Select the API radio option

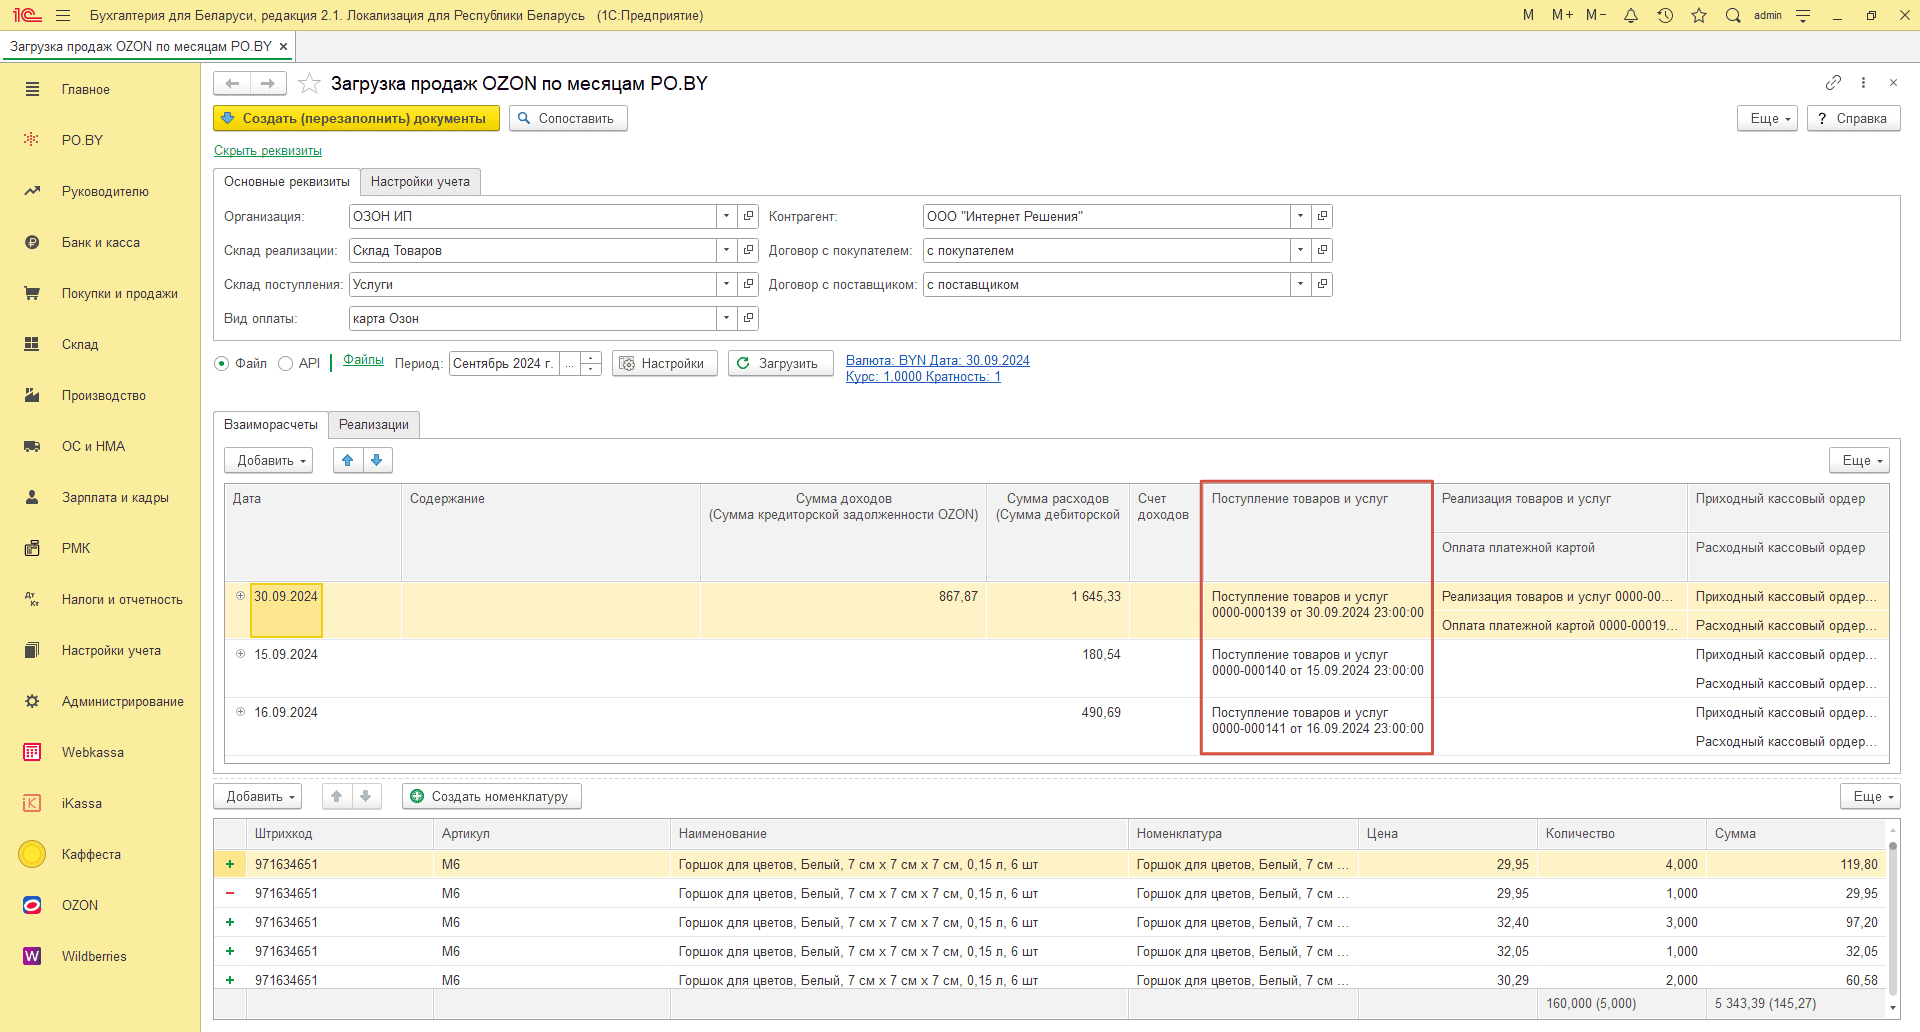point(286,364)
